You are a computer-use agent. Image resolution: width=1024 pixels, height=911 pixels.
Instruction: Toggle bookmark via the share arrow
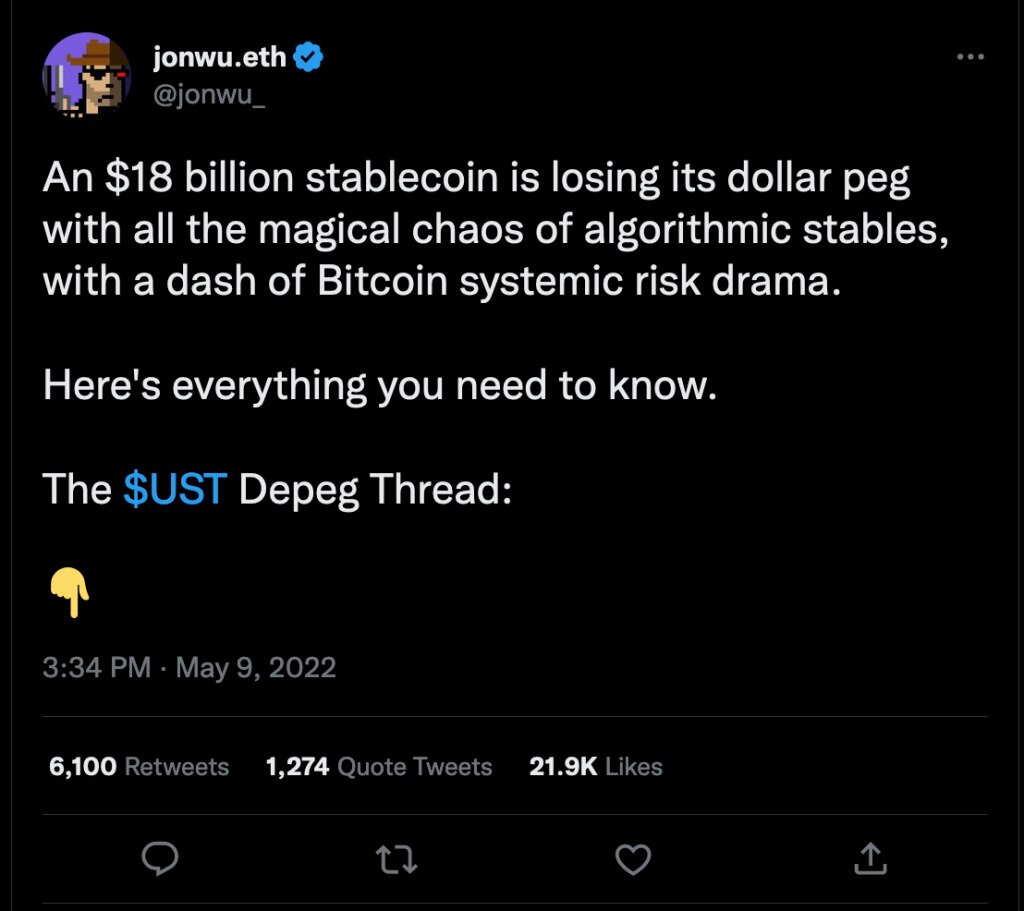pyautogui.click(x=870, y=858)
